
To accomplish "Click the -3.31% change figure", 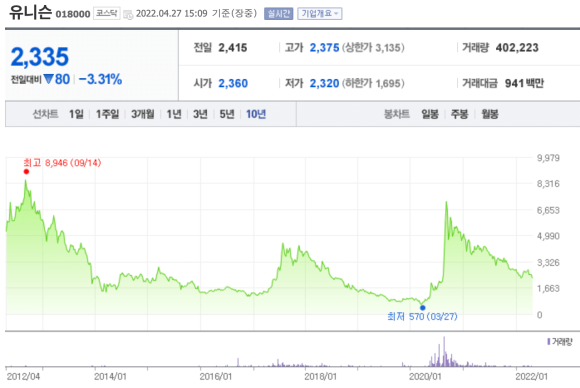I will click(x=100, y=79).
